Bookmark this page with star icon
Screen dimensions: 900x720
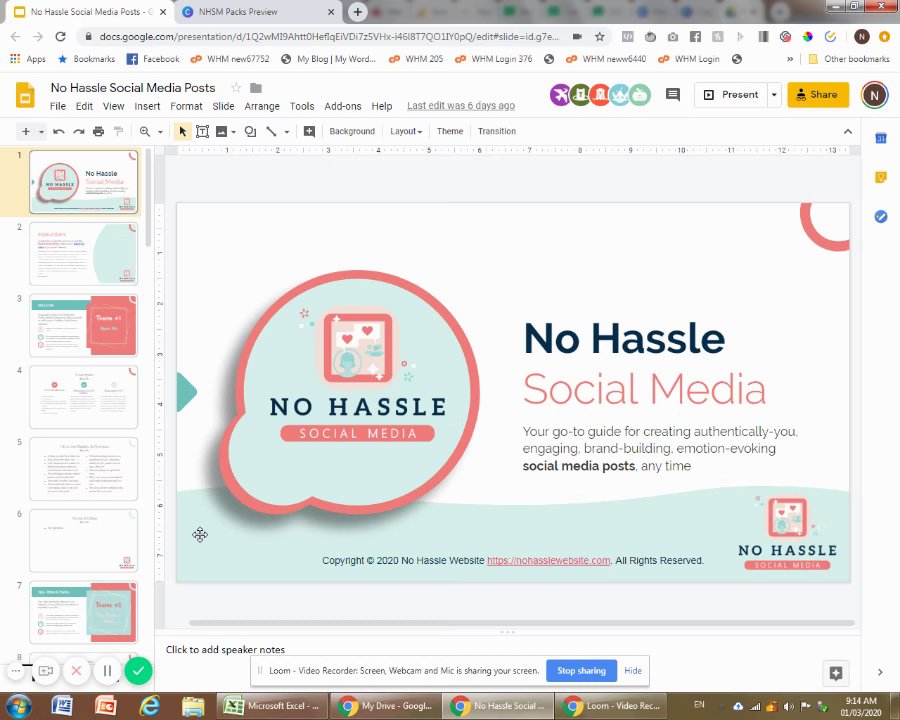[x=600, y=37]
